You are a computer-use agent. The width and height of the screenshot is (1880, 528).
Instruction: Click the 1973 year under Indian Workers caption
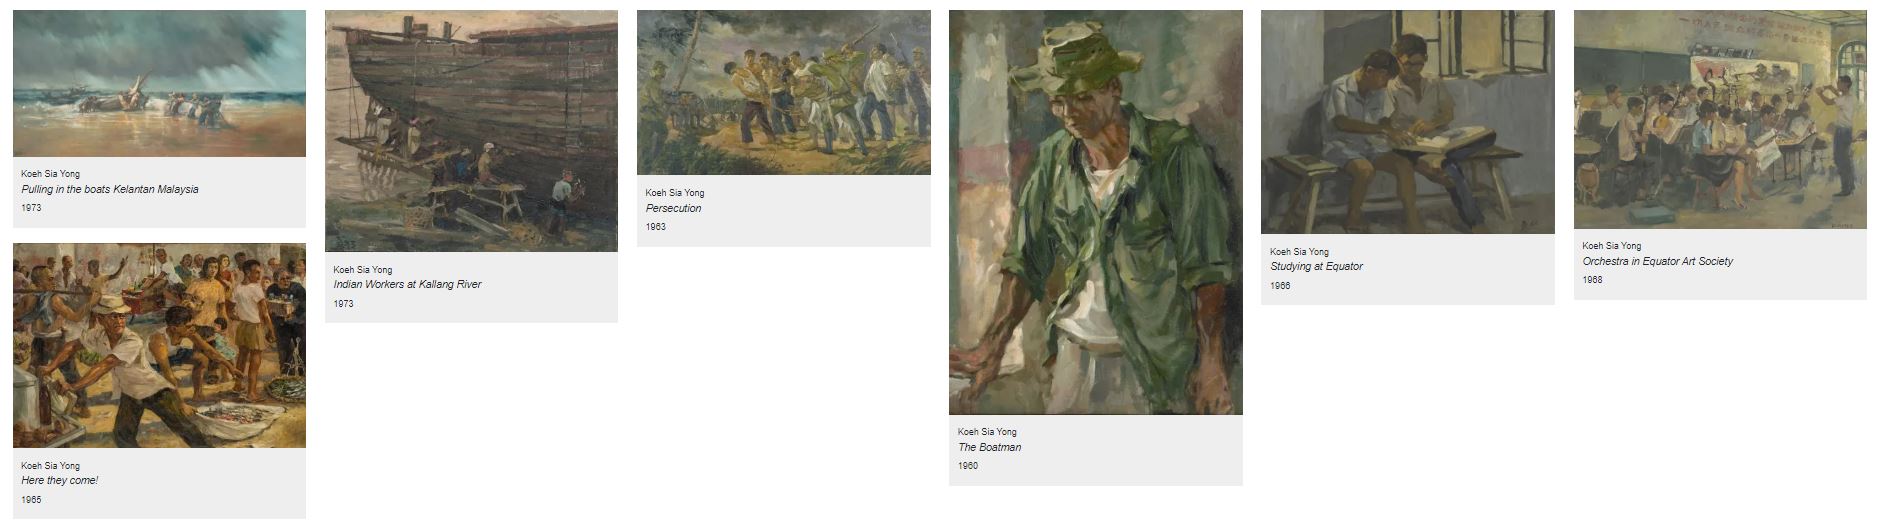[x=343, y=304]
